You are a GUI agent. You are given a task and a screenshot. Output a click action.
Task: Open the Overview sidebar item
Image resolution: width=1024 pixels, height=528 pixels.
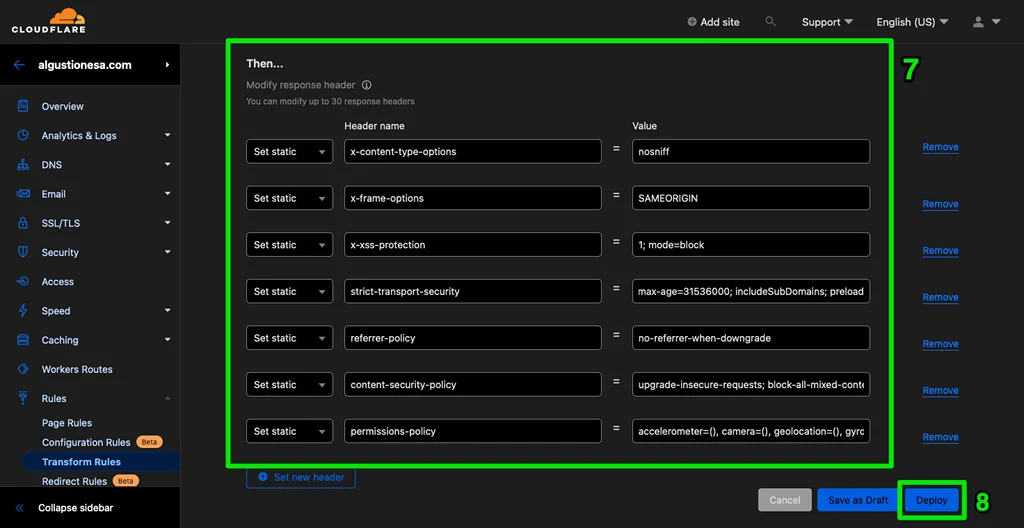pos(62,106)
